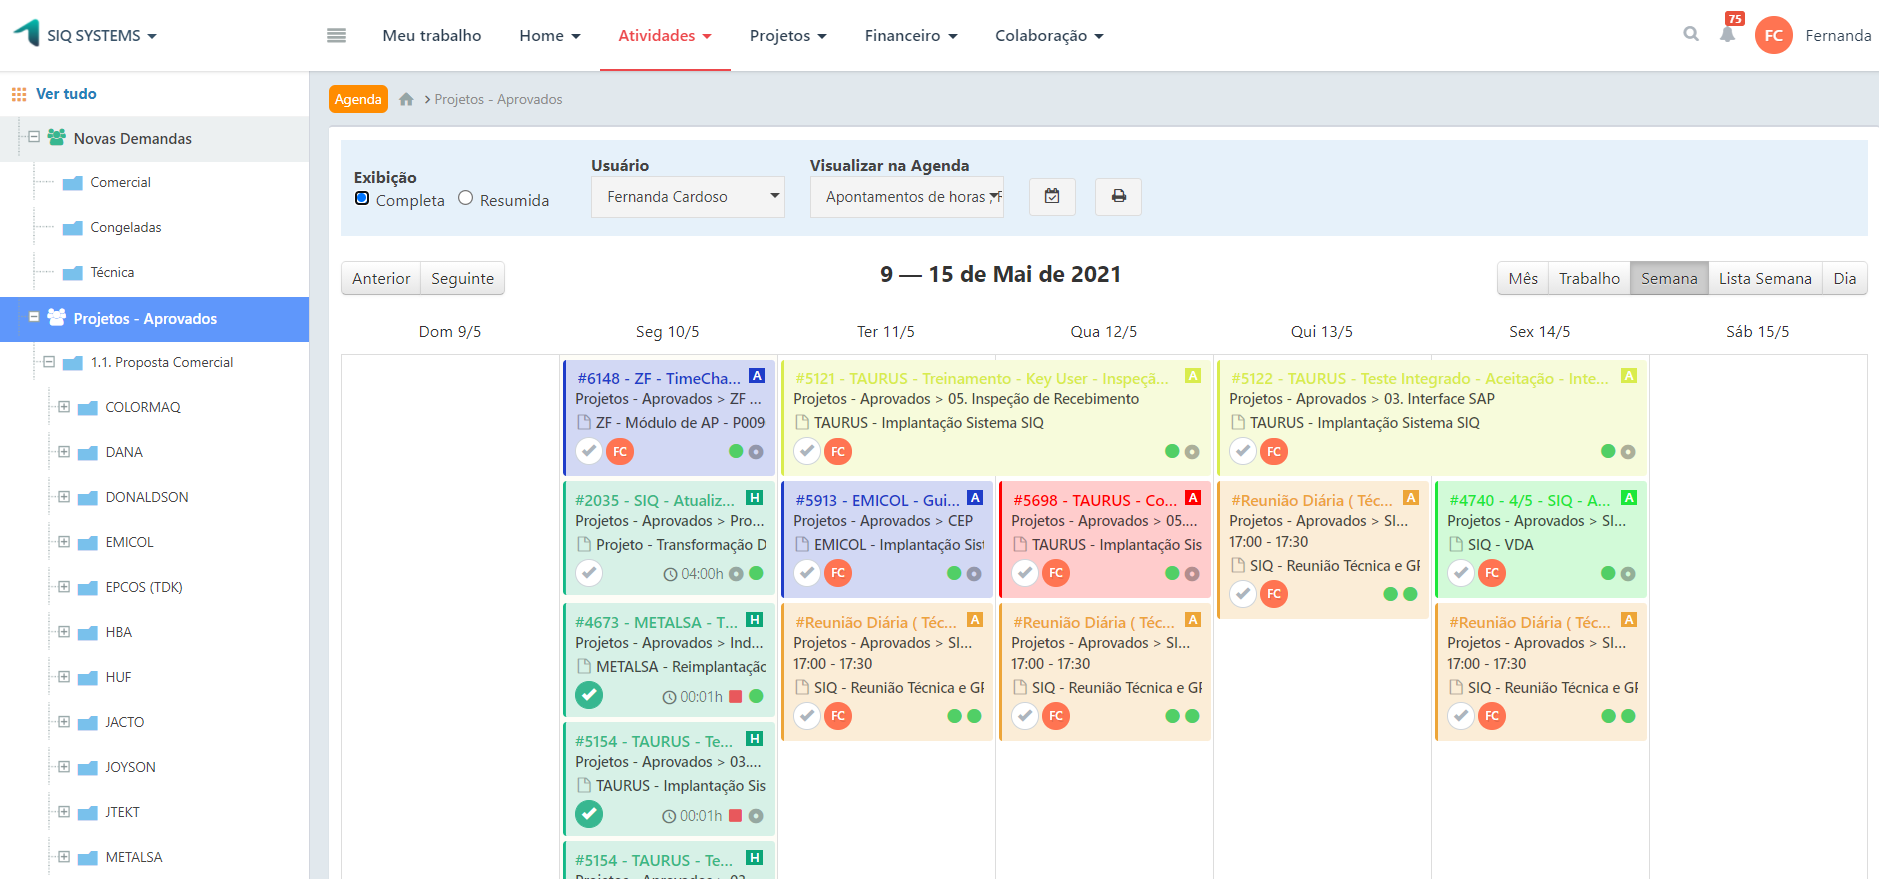Open the search magnifier icon
The height and width of the screenshot is (879, 1879).
pyautogui.click(x=1691, y=34)
